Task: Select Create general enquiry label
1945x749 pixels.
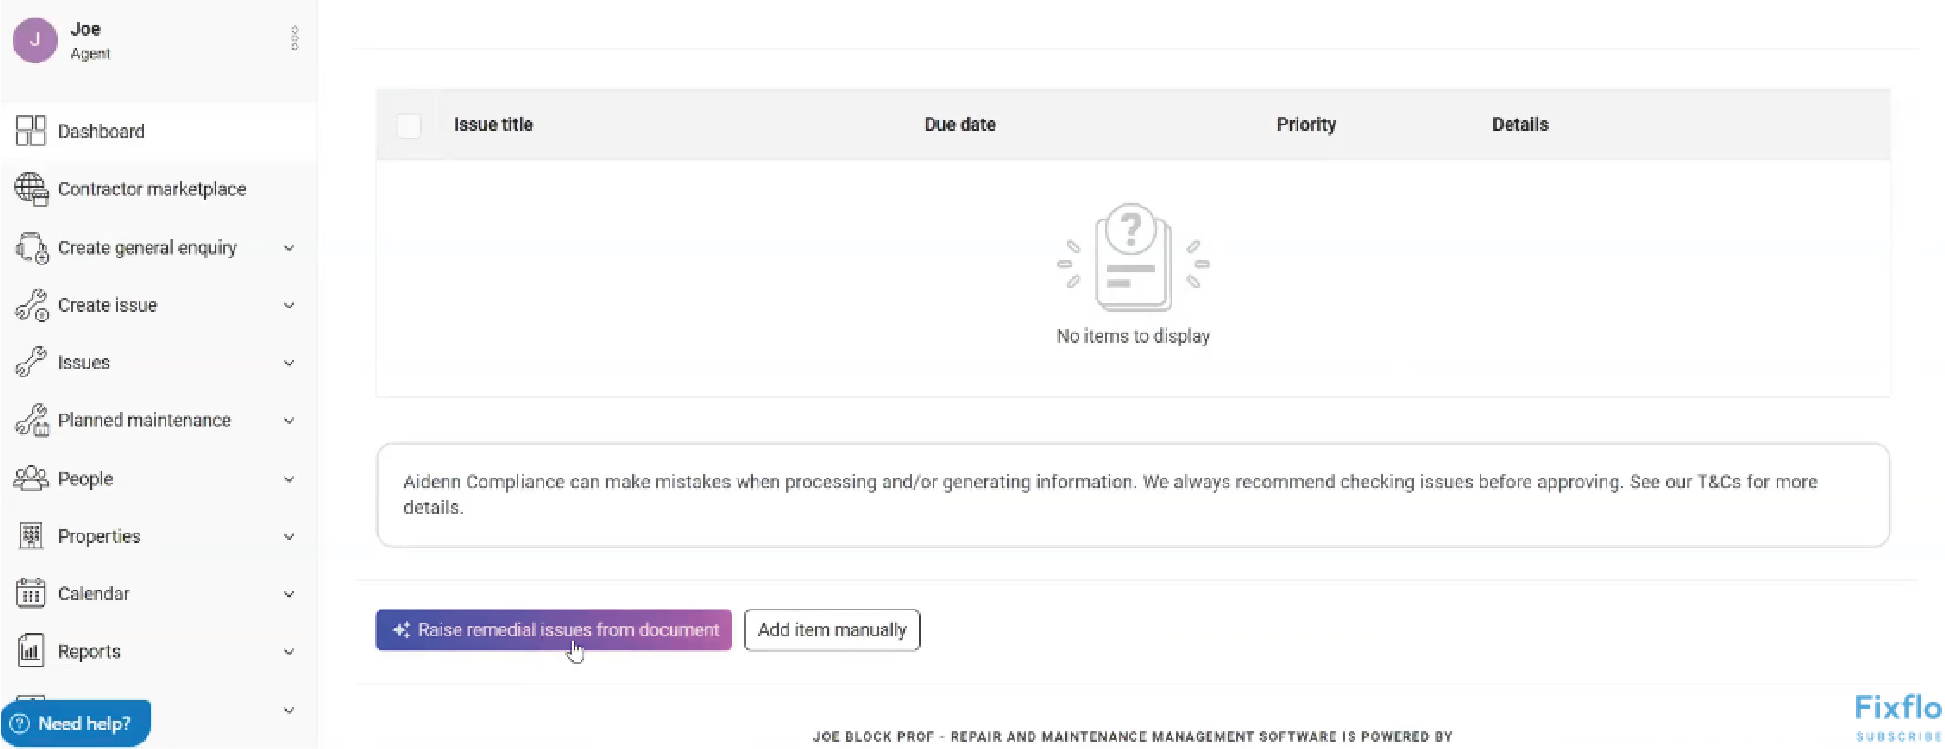Action: click(147, 248)
